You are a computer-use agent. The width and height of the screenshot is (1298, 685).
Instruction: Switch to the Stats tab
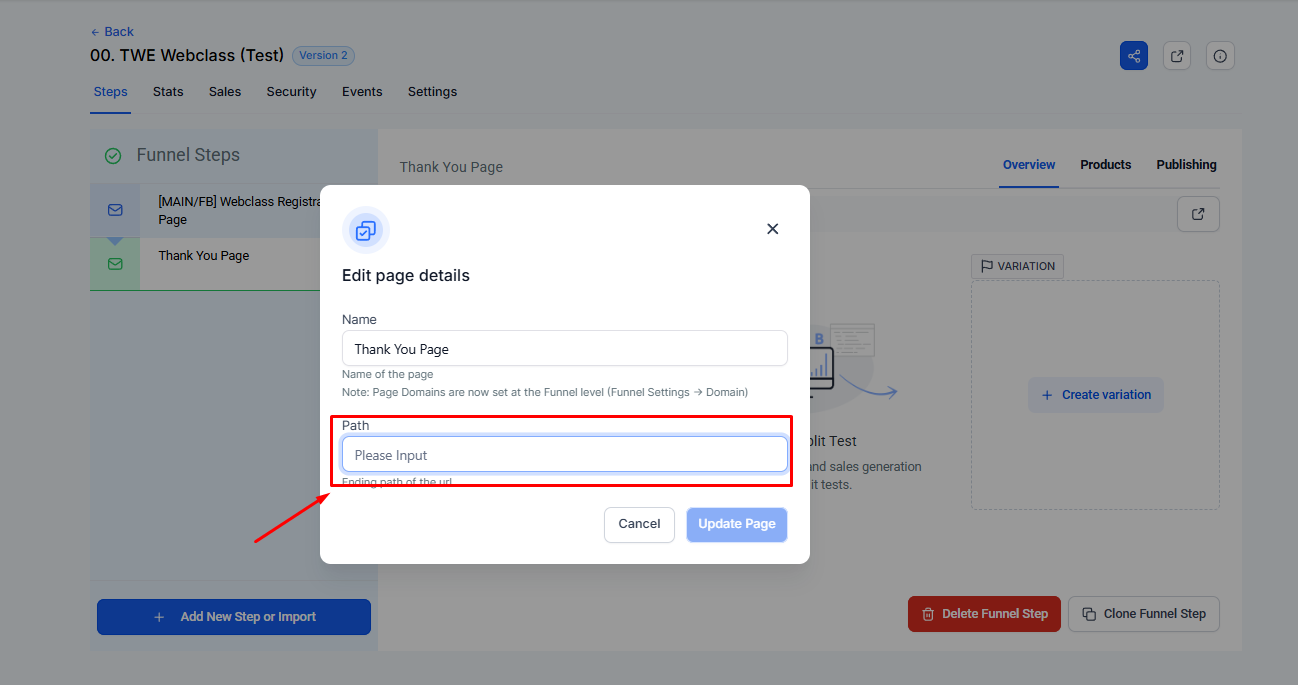click(168, 92)
